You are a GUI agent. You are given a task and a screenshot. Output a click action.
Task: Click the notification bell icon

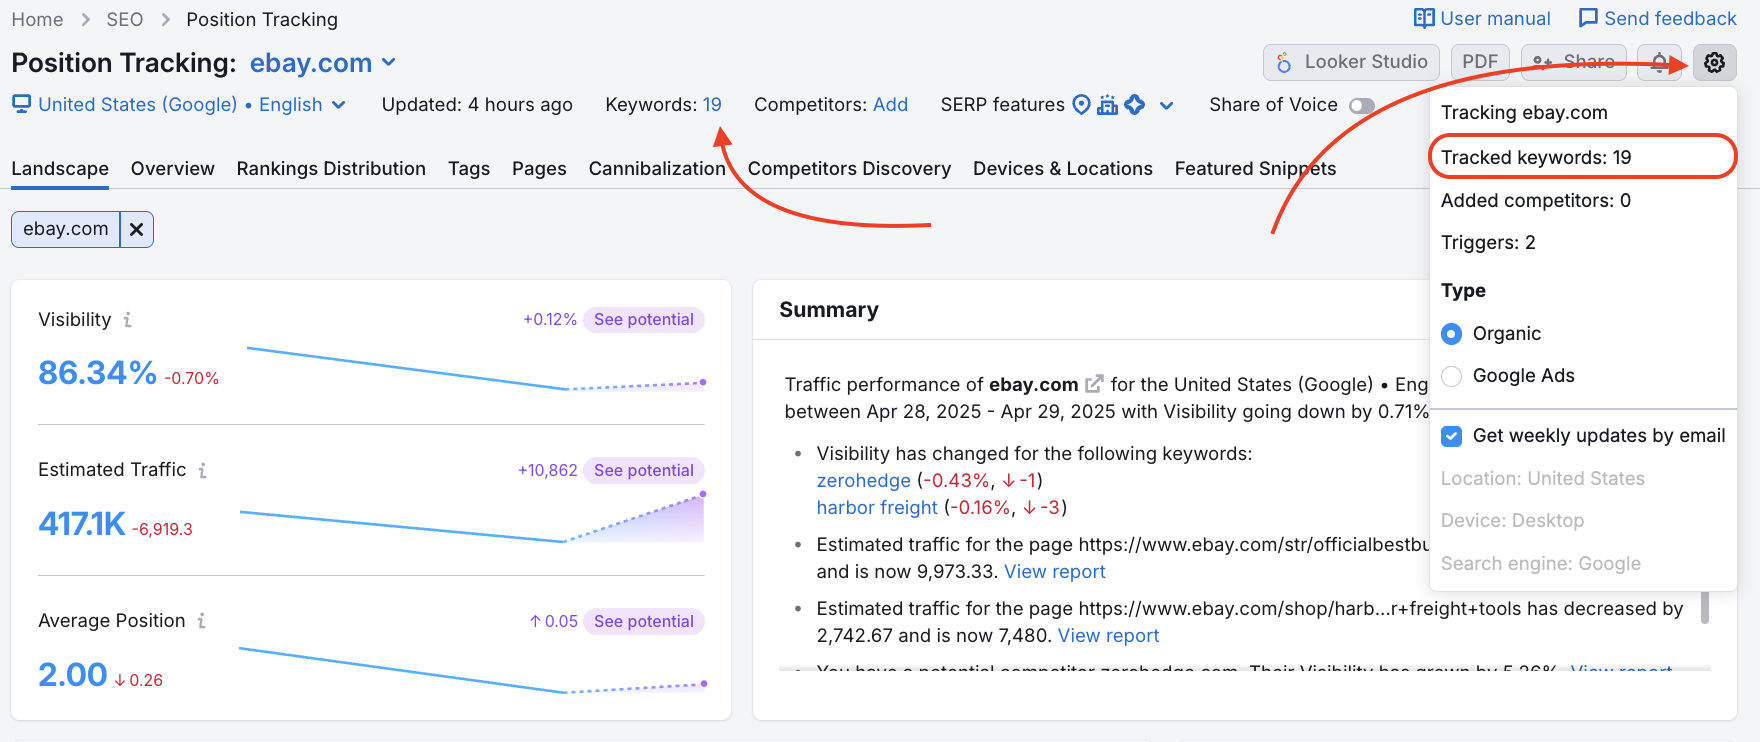(1659, 62)
